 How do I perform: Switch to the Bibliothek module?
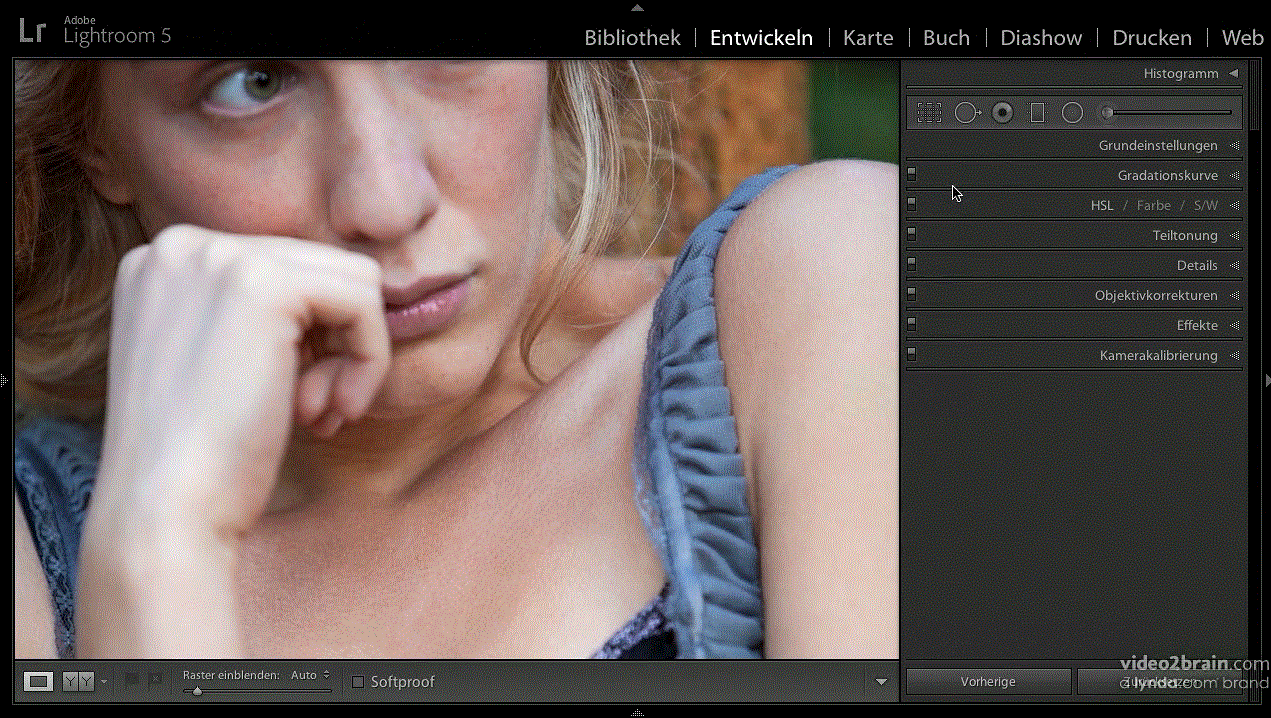pos(632,38)
